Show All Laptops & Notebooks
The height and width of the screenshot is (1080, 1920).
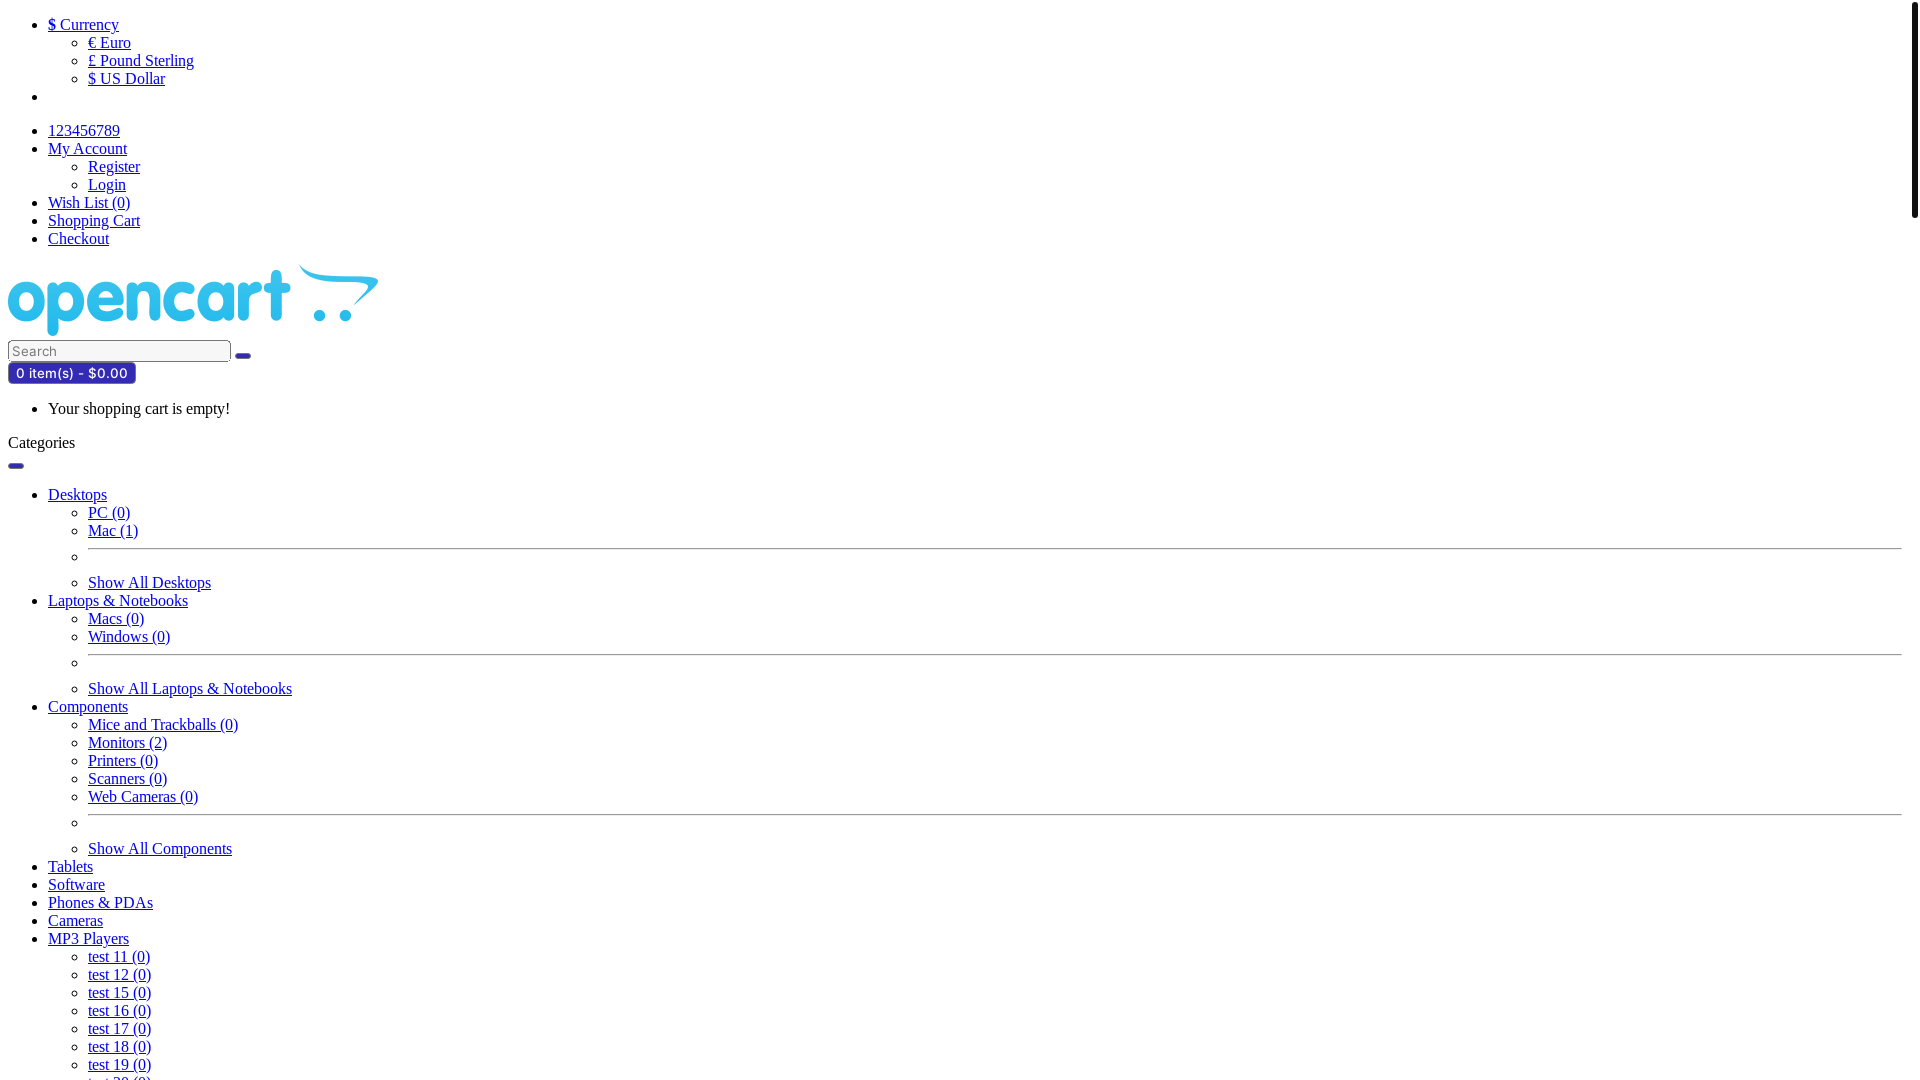(x=190, y=688)
